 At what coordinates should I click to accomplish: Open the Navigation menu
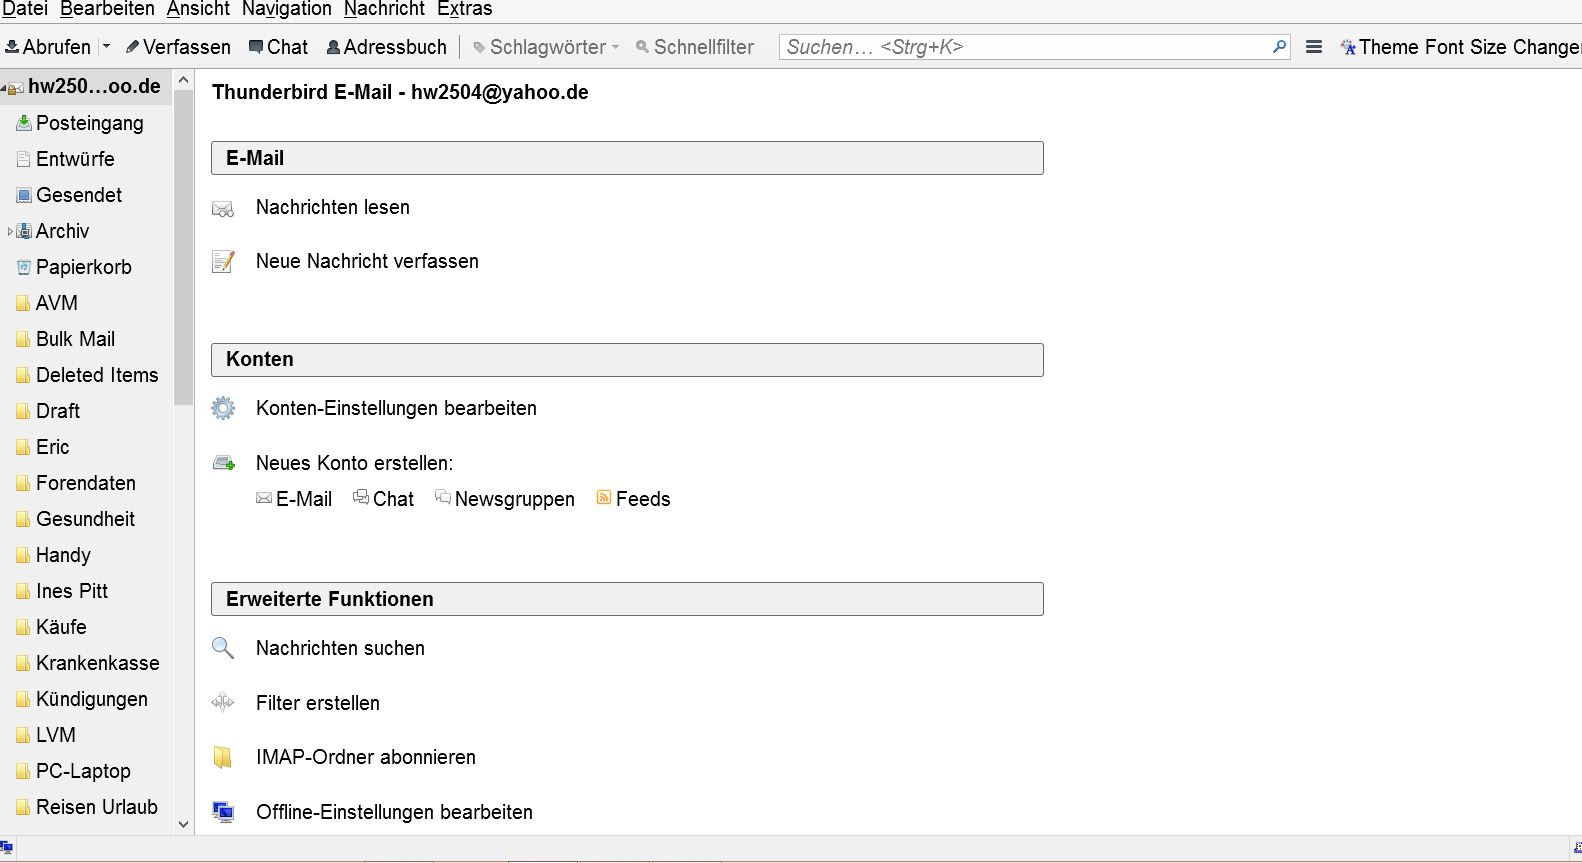(x=287, y=10)
